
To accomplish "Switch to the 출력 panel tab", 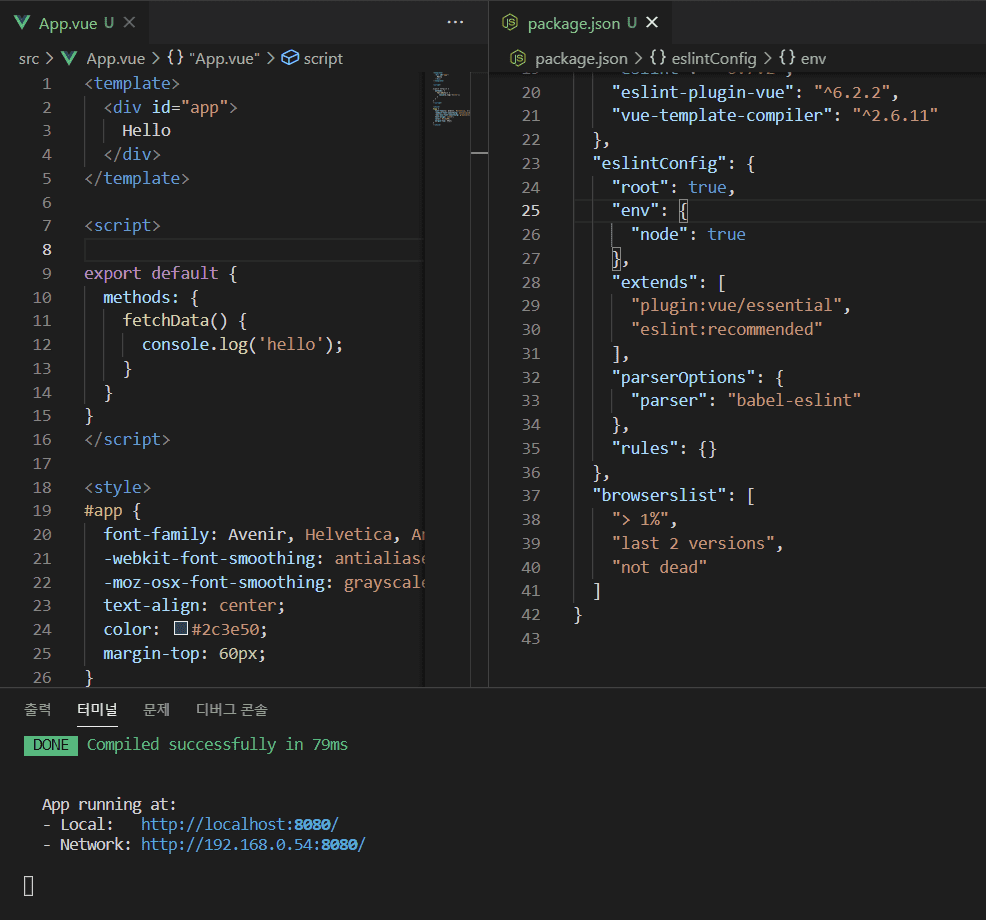I will point(38,709).
